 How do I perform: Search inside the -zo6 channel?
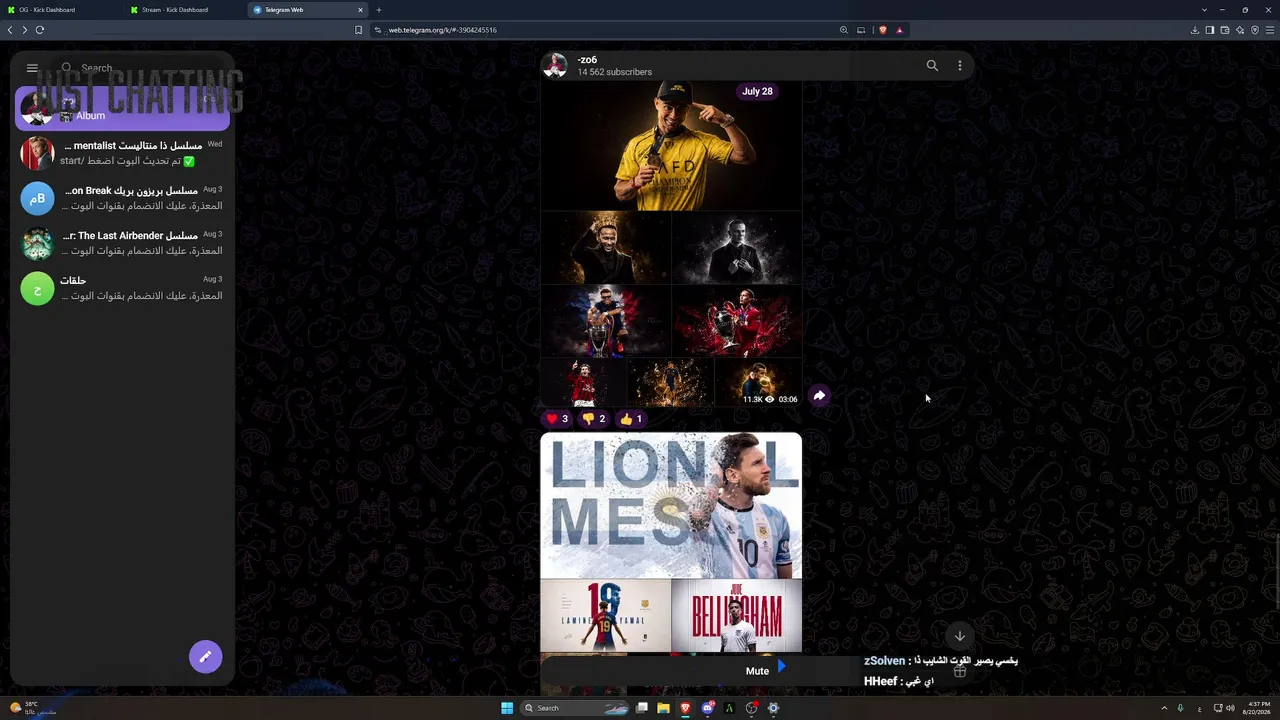tap(932, 66)
